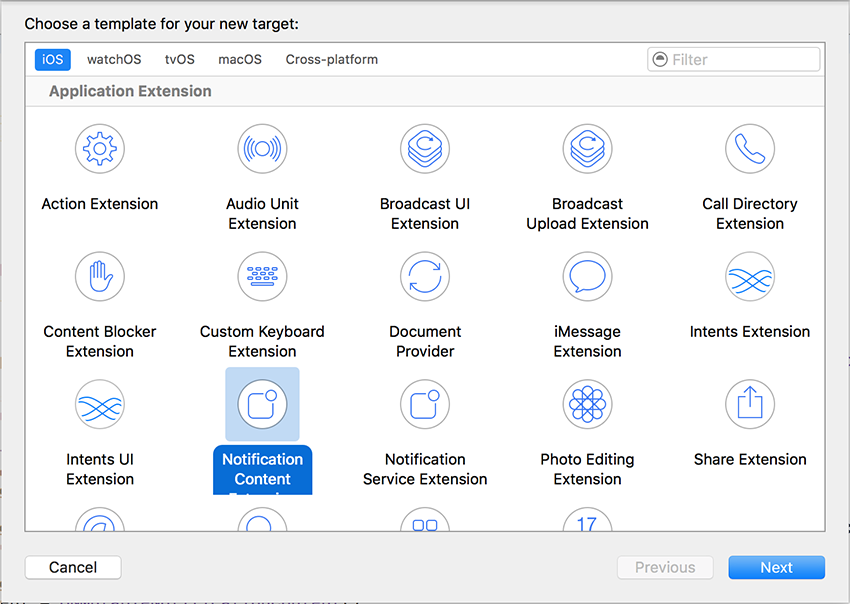Click the Document Provider label
Viewport: 850px width, 604px height.
click(x=425, y=342)
